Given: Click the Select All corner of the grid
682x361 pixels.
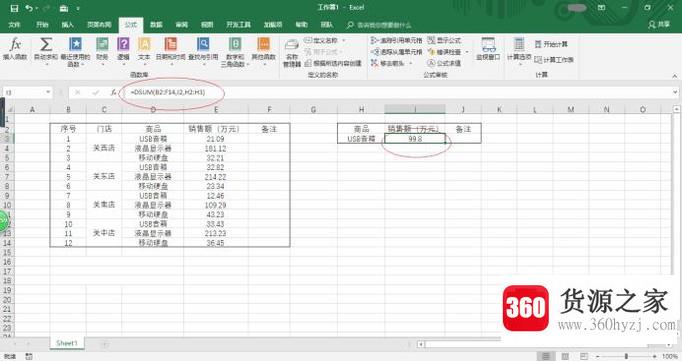Looking at the screenshot, I should click(x=9, y=110).
